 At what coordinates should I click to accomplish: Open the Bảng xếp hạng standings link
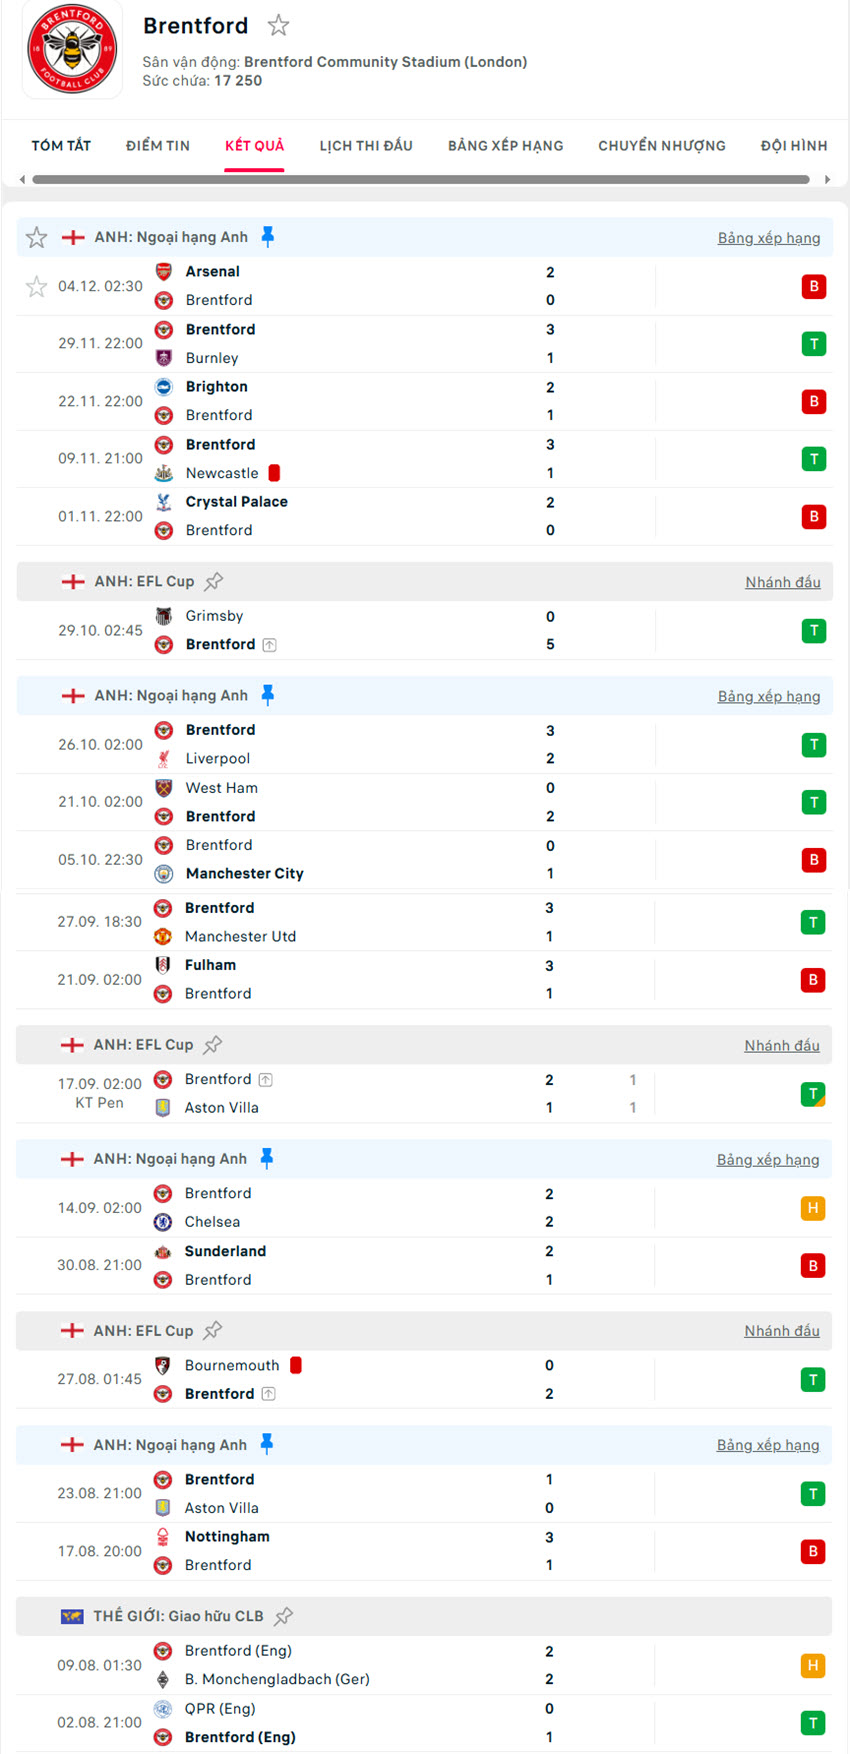[769, 237]
